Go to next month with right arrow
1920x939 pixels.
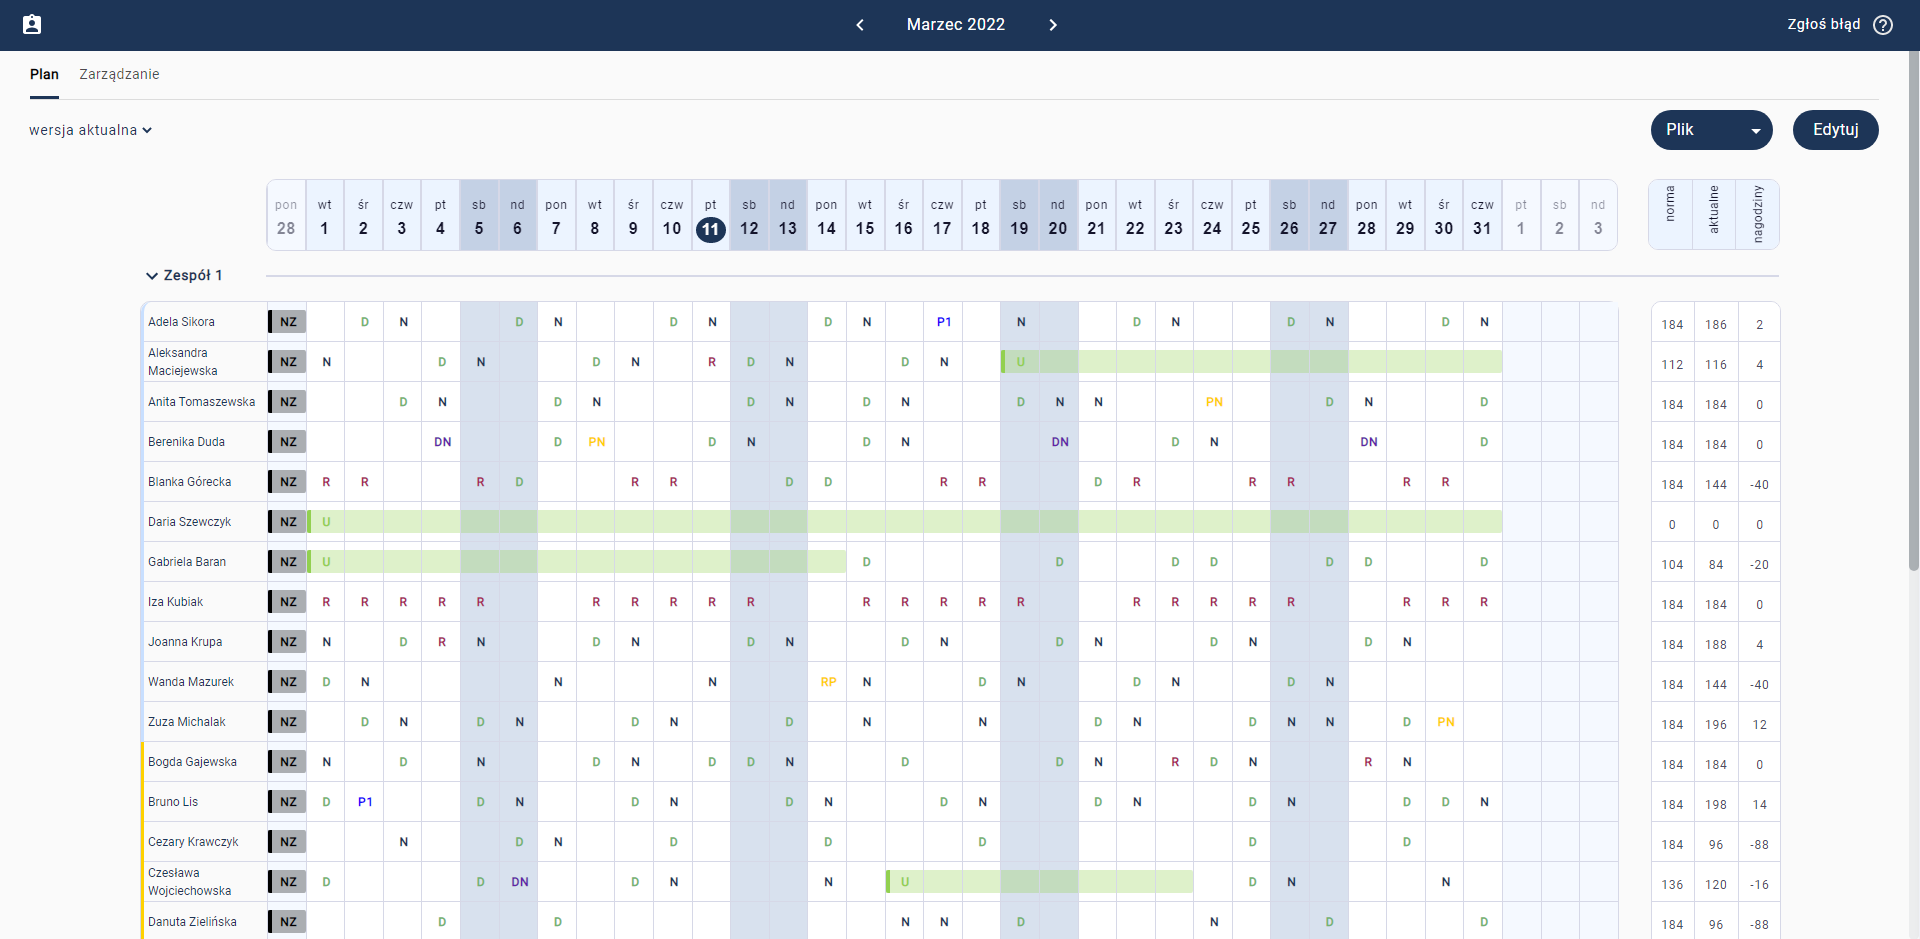click(x=1052, y=24)
